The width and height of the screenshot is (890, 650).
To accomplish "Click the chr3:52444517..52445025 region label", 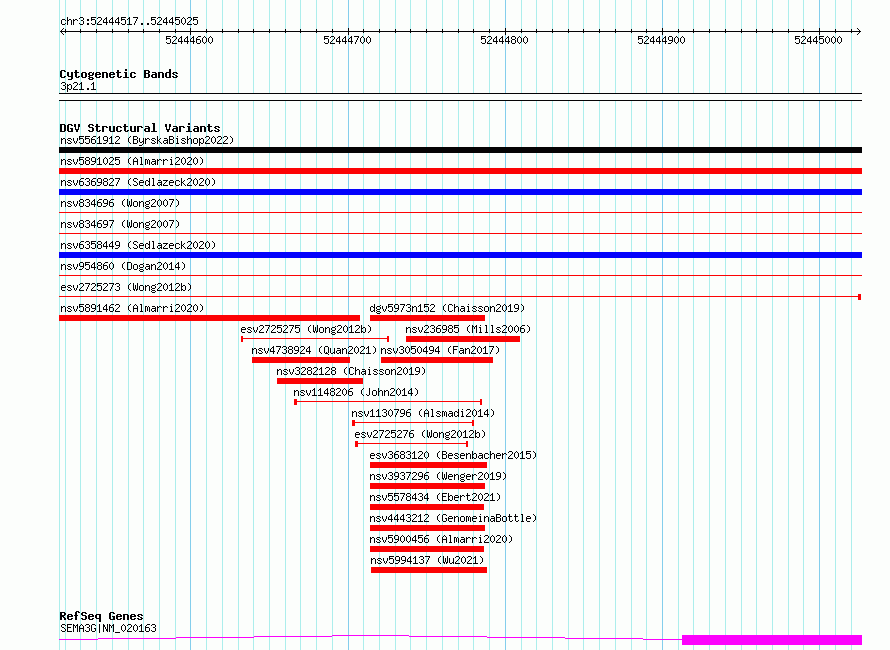I will 129,22.
